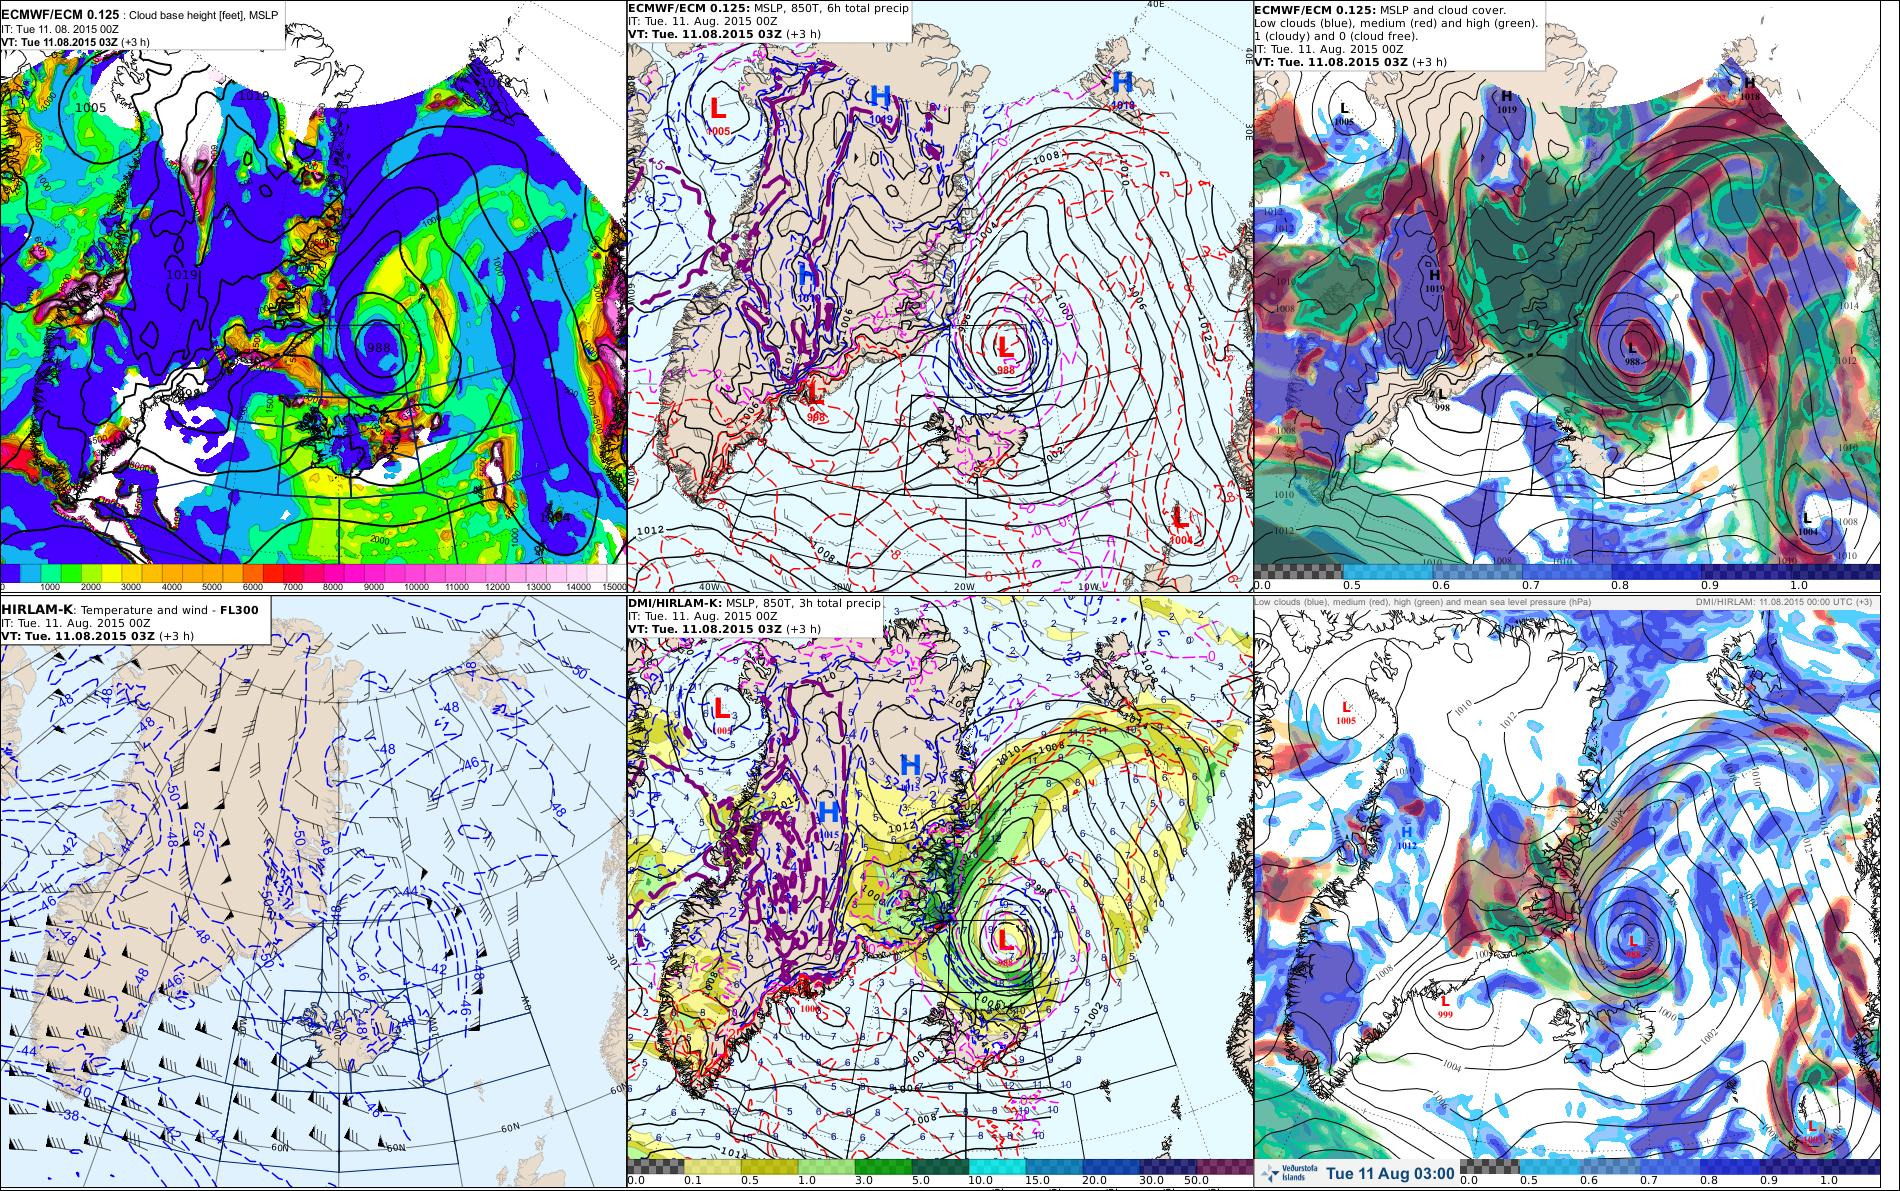Click 'DMI/HIRLAM-K: MSLP, 850T, 3h total precip' title
1900x1191 pixels.
pos(754,603)
